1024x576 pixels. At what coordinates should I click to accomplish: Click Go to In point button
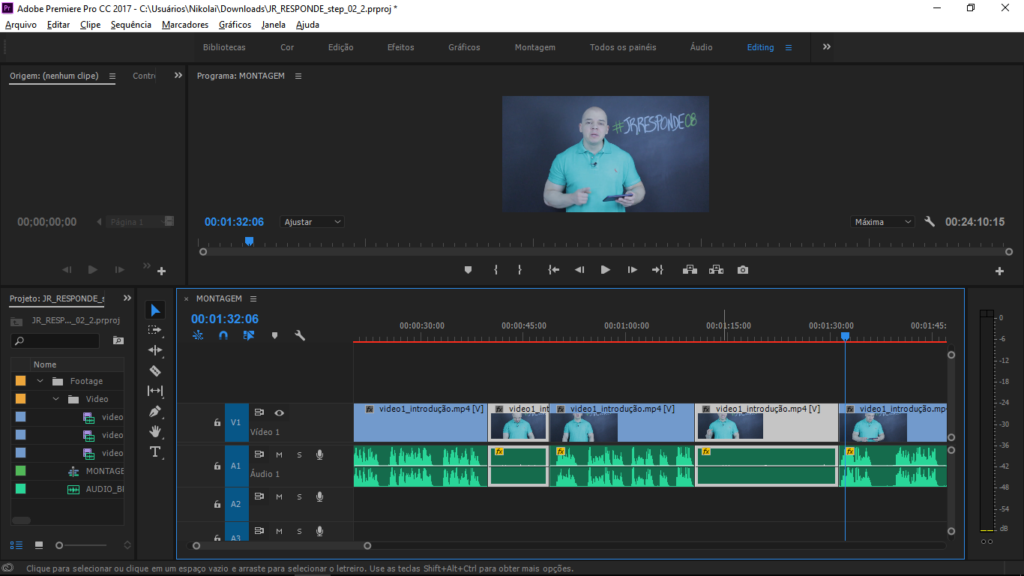pos(553,270)
